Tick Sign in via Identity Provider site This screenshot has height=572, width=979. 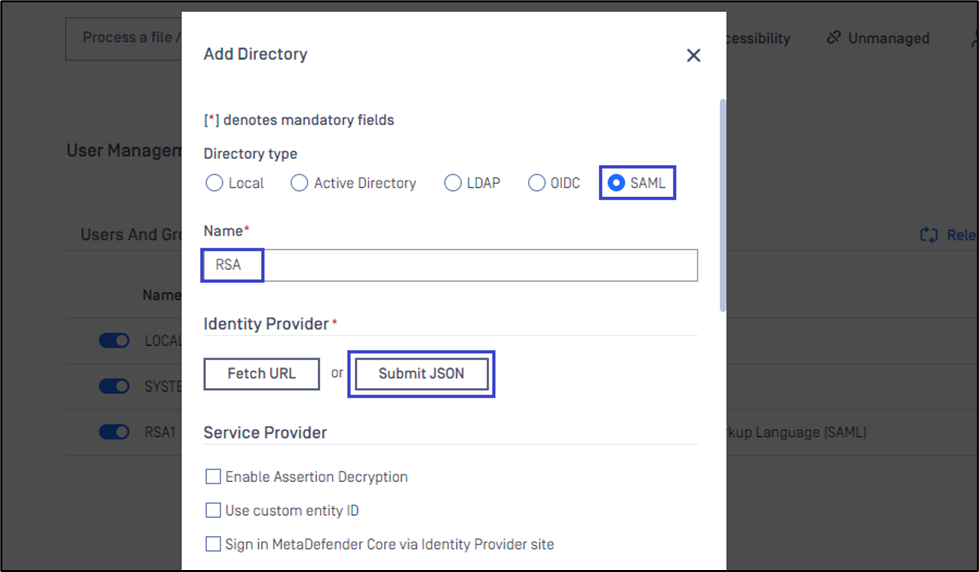(213, 544)
